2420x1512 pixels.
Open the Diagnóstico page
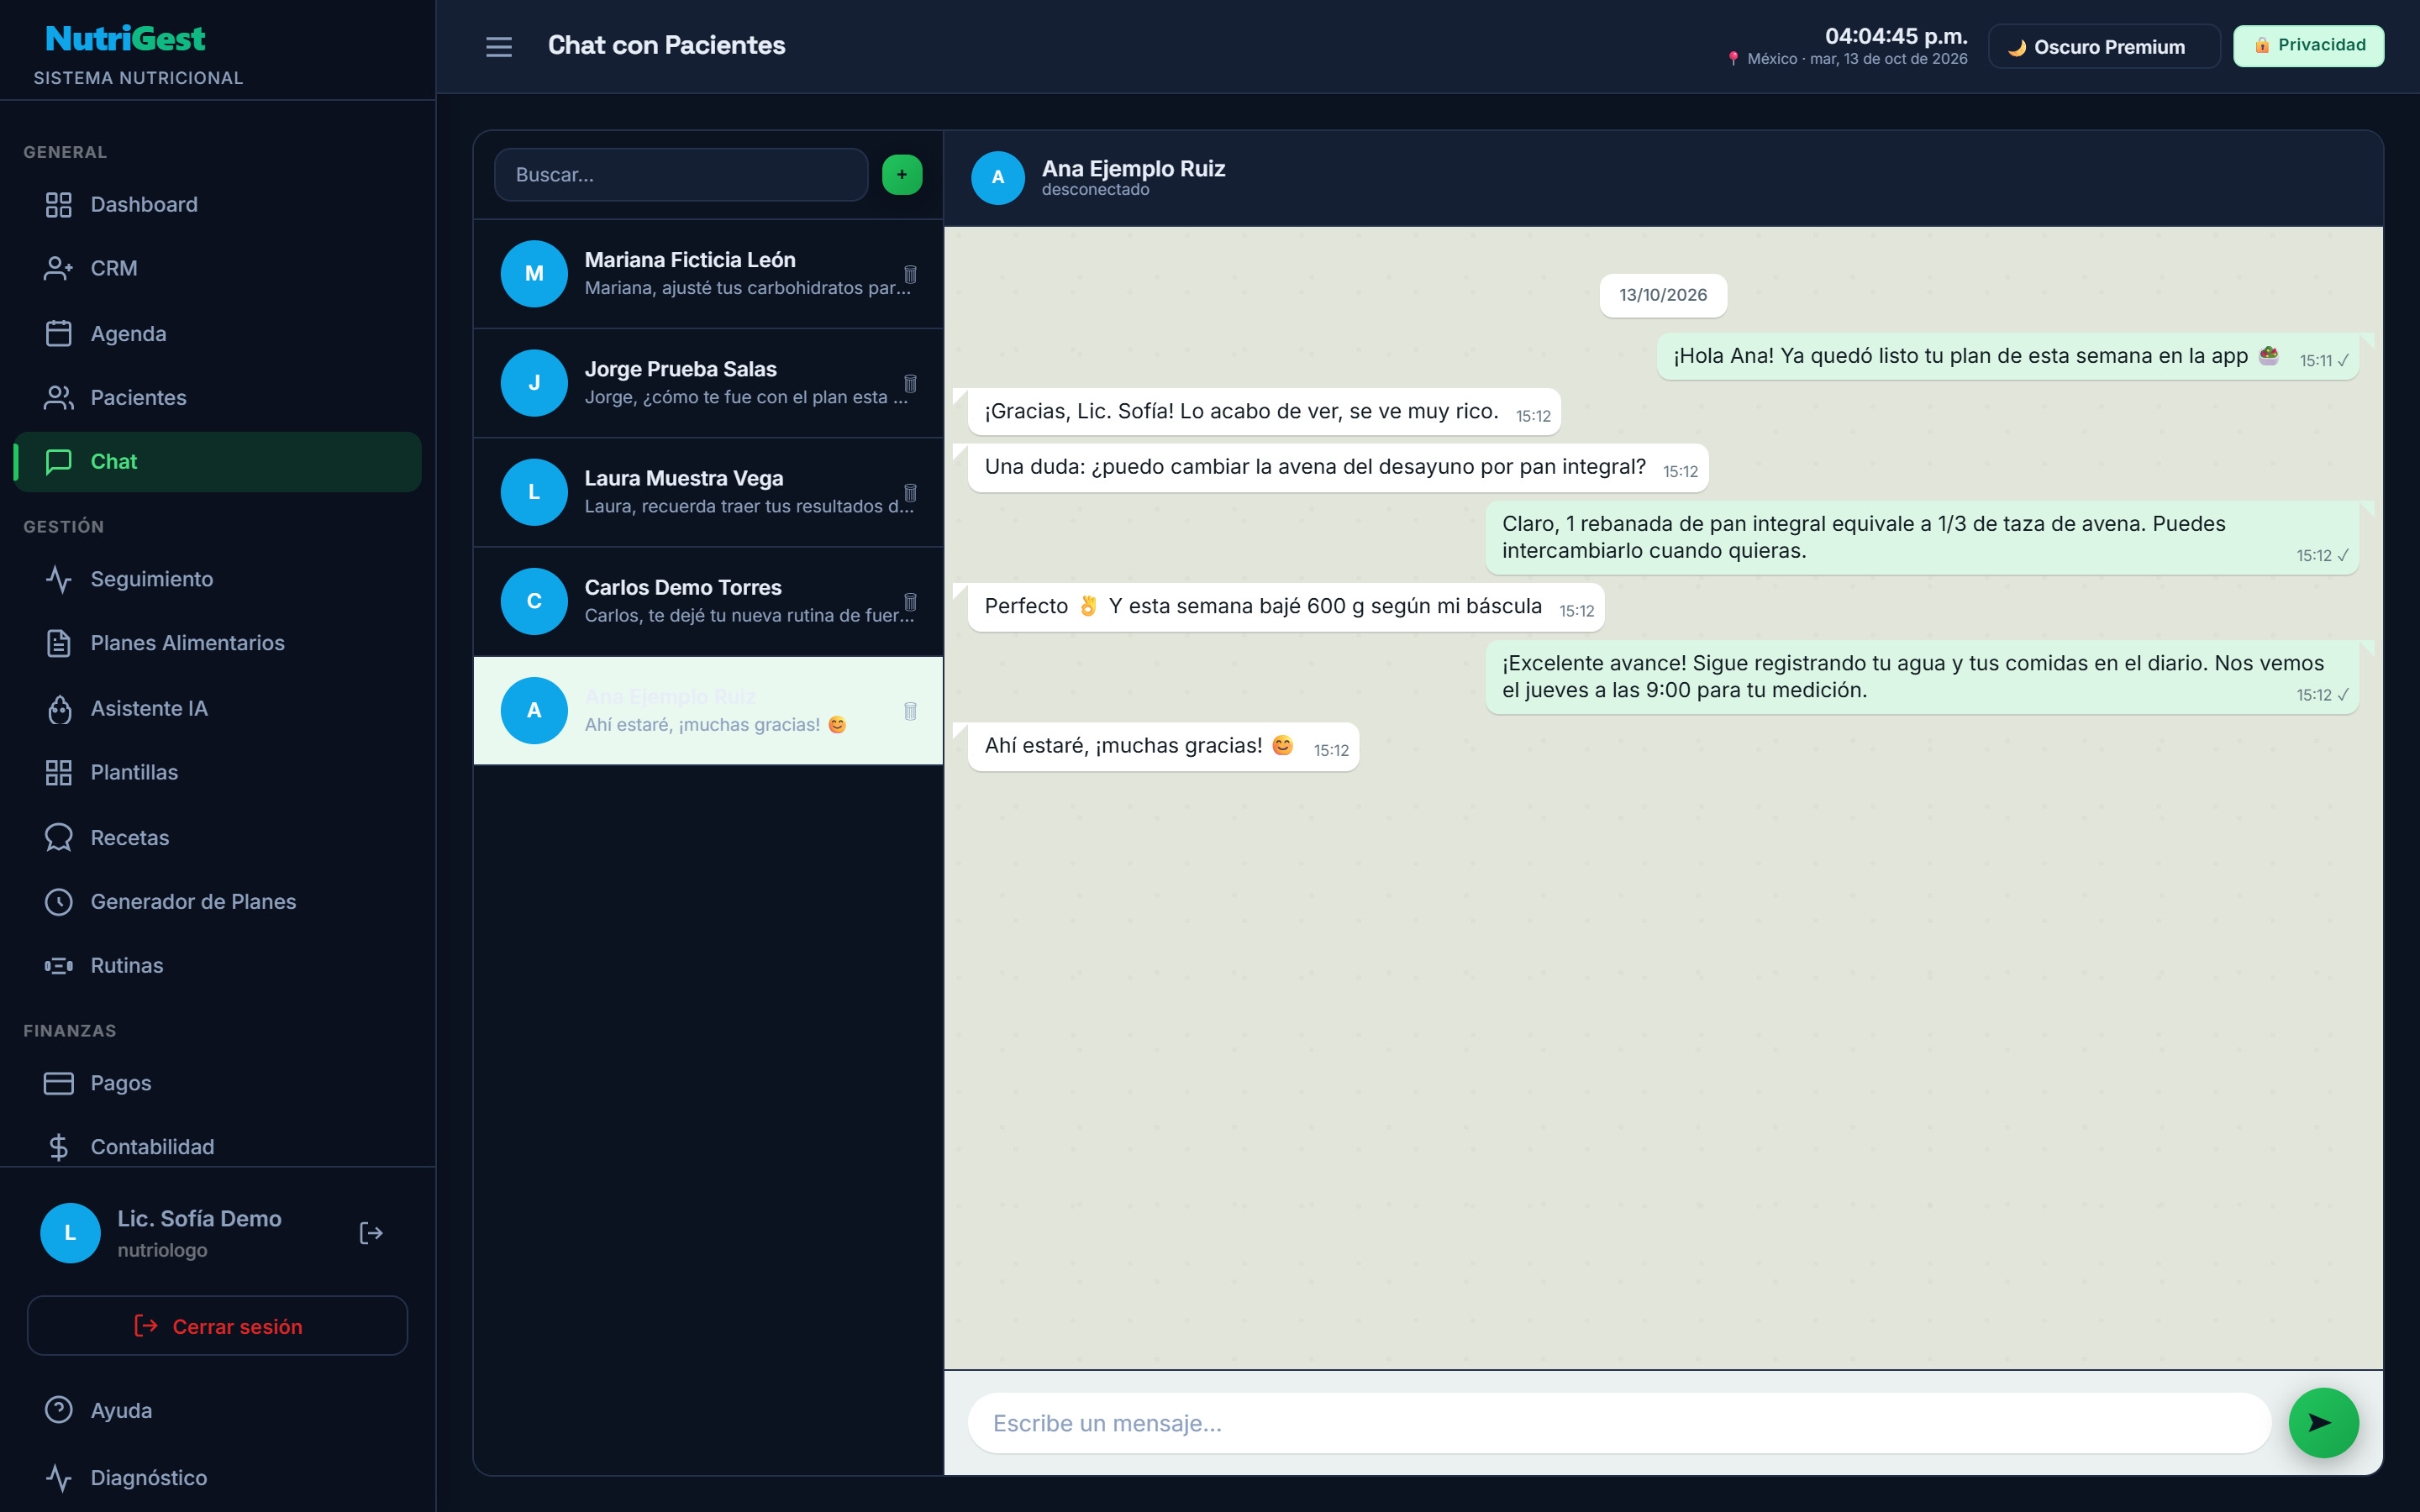click(x=217, y=1477)
